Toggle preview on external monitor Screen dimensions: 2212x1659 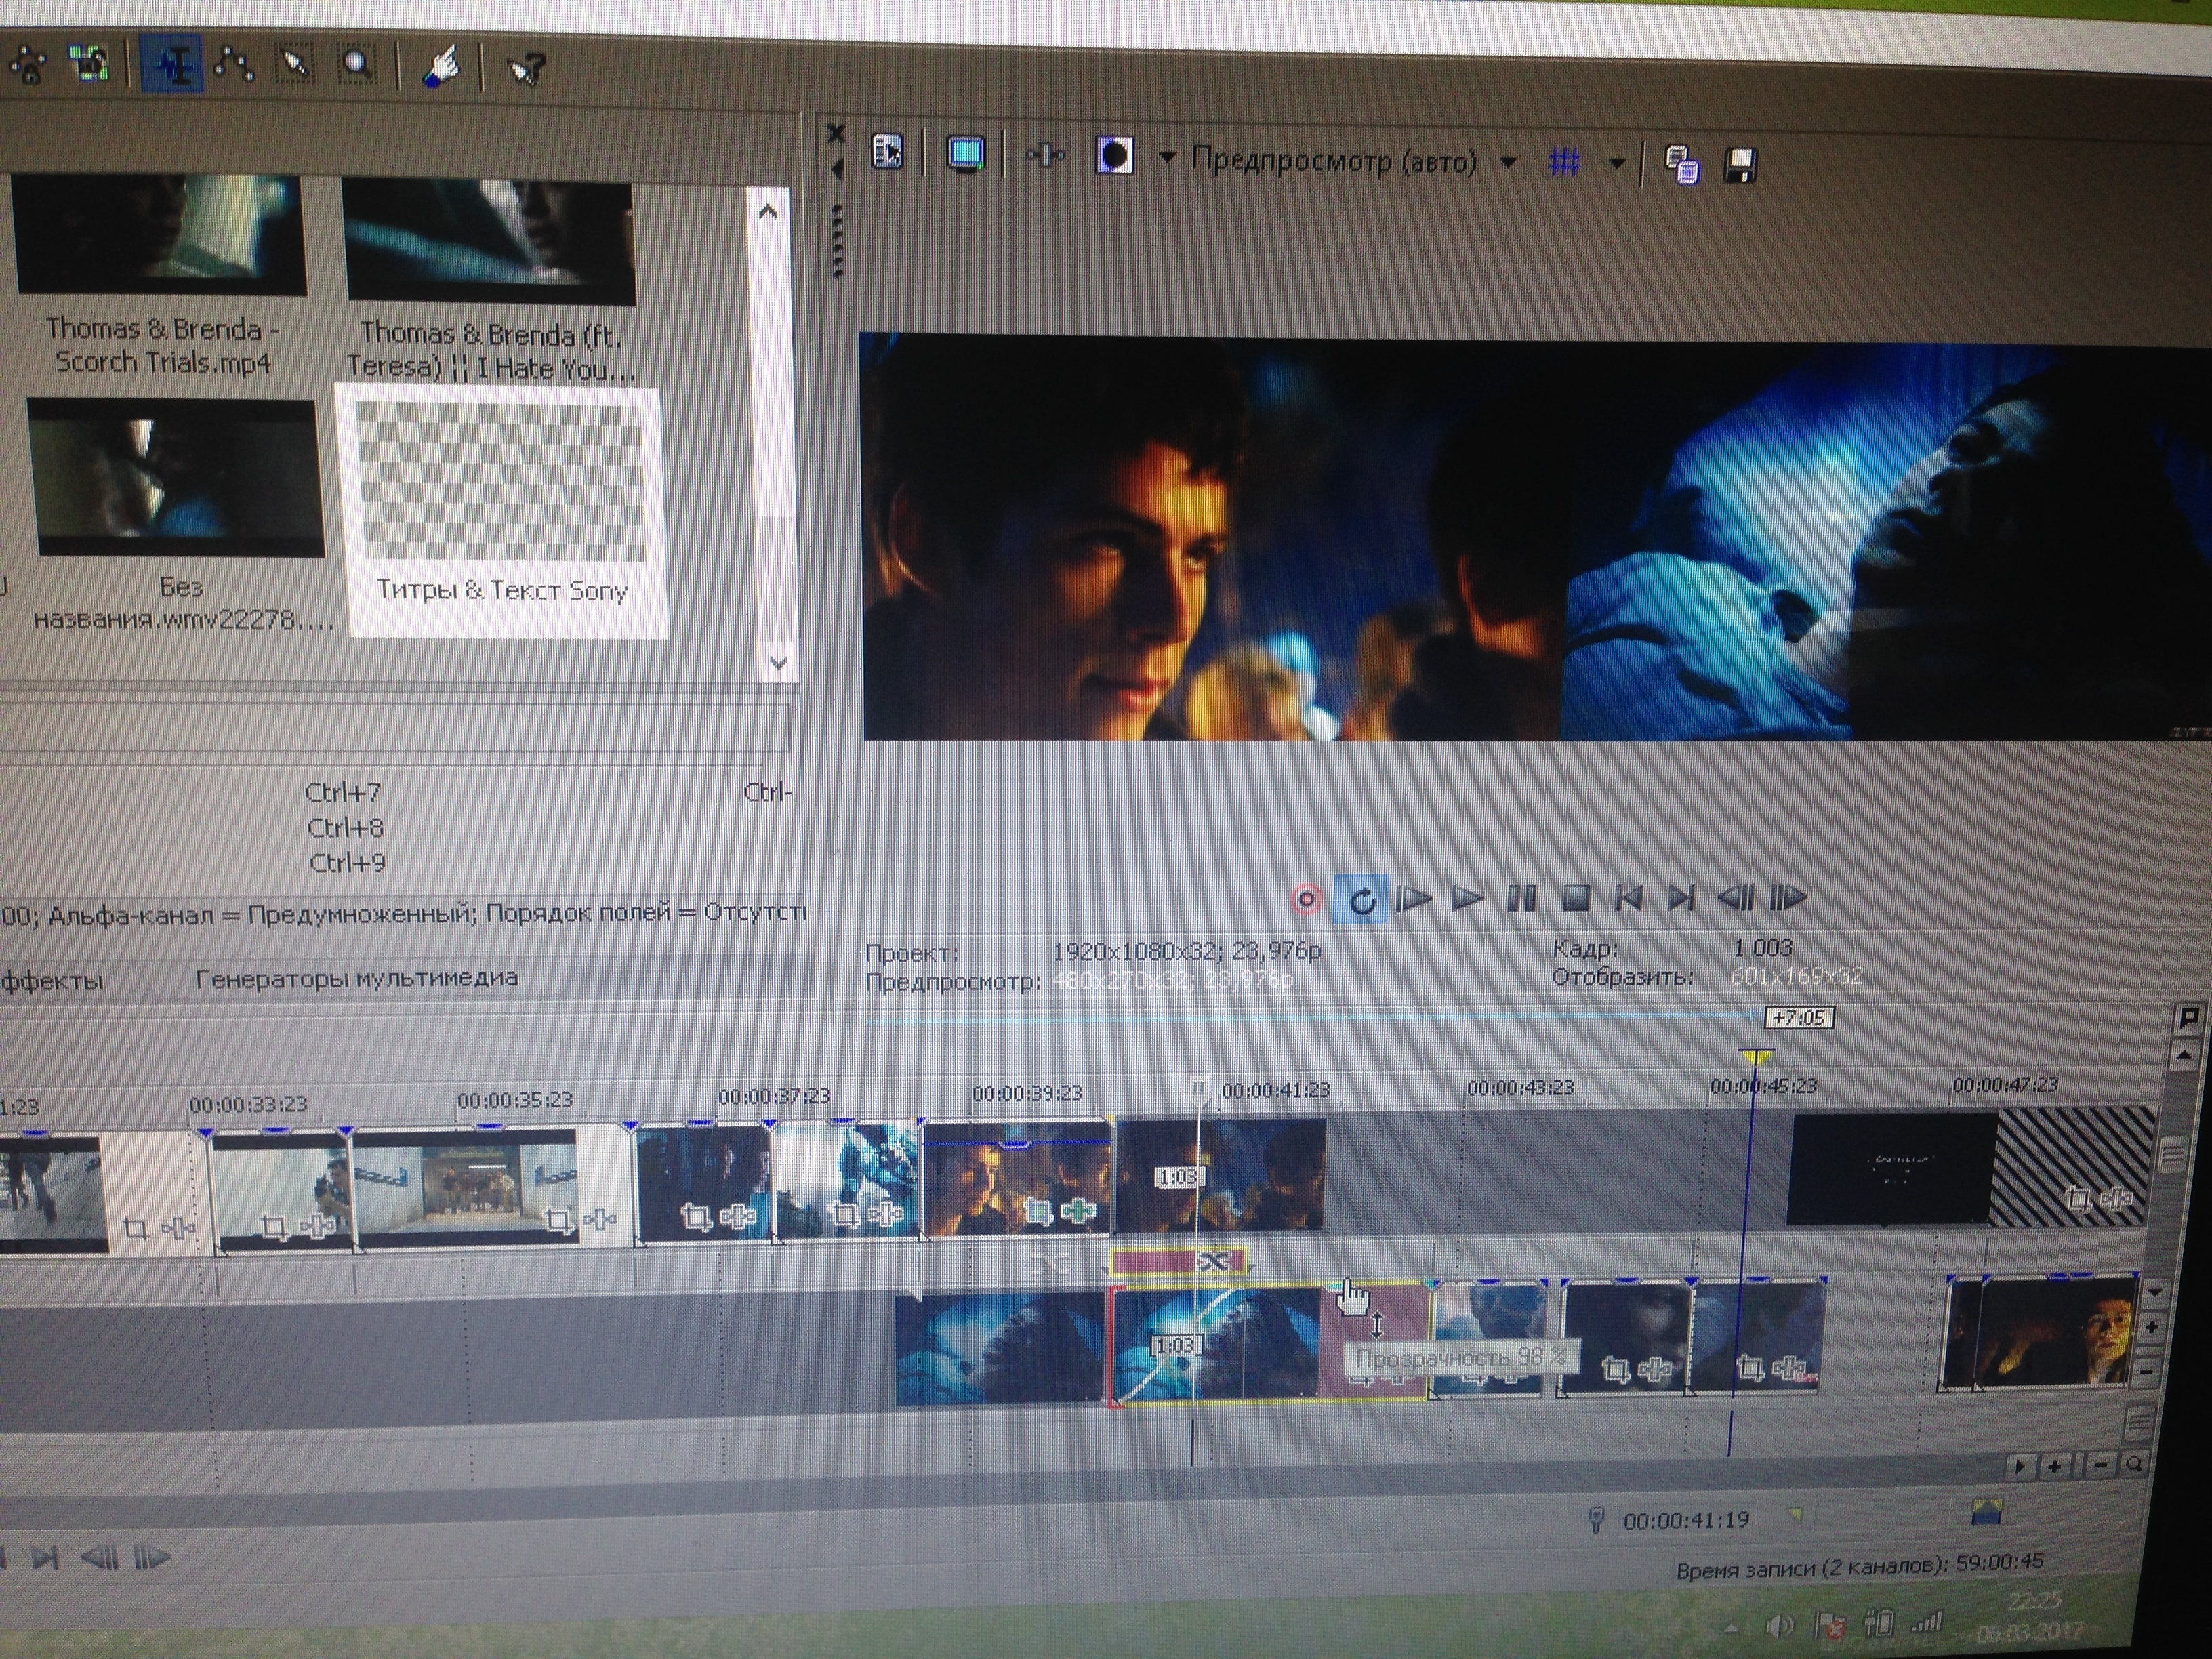[x=965, y=154]
